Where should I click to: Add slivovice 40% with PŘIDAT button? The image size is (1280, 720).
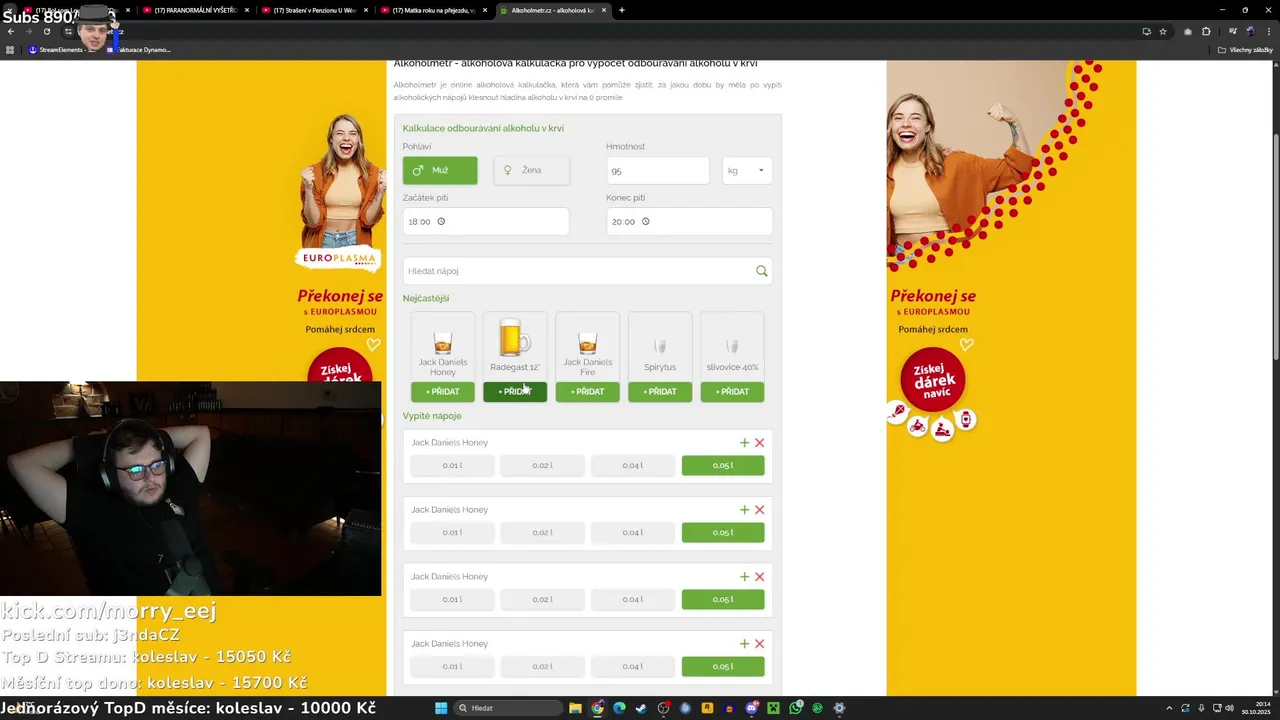coord(732,392)
